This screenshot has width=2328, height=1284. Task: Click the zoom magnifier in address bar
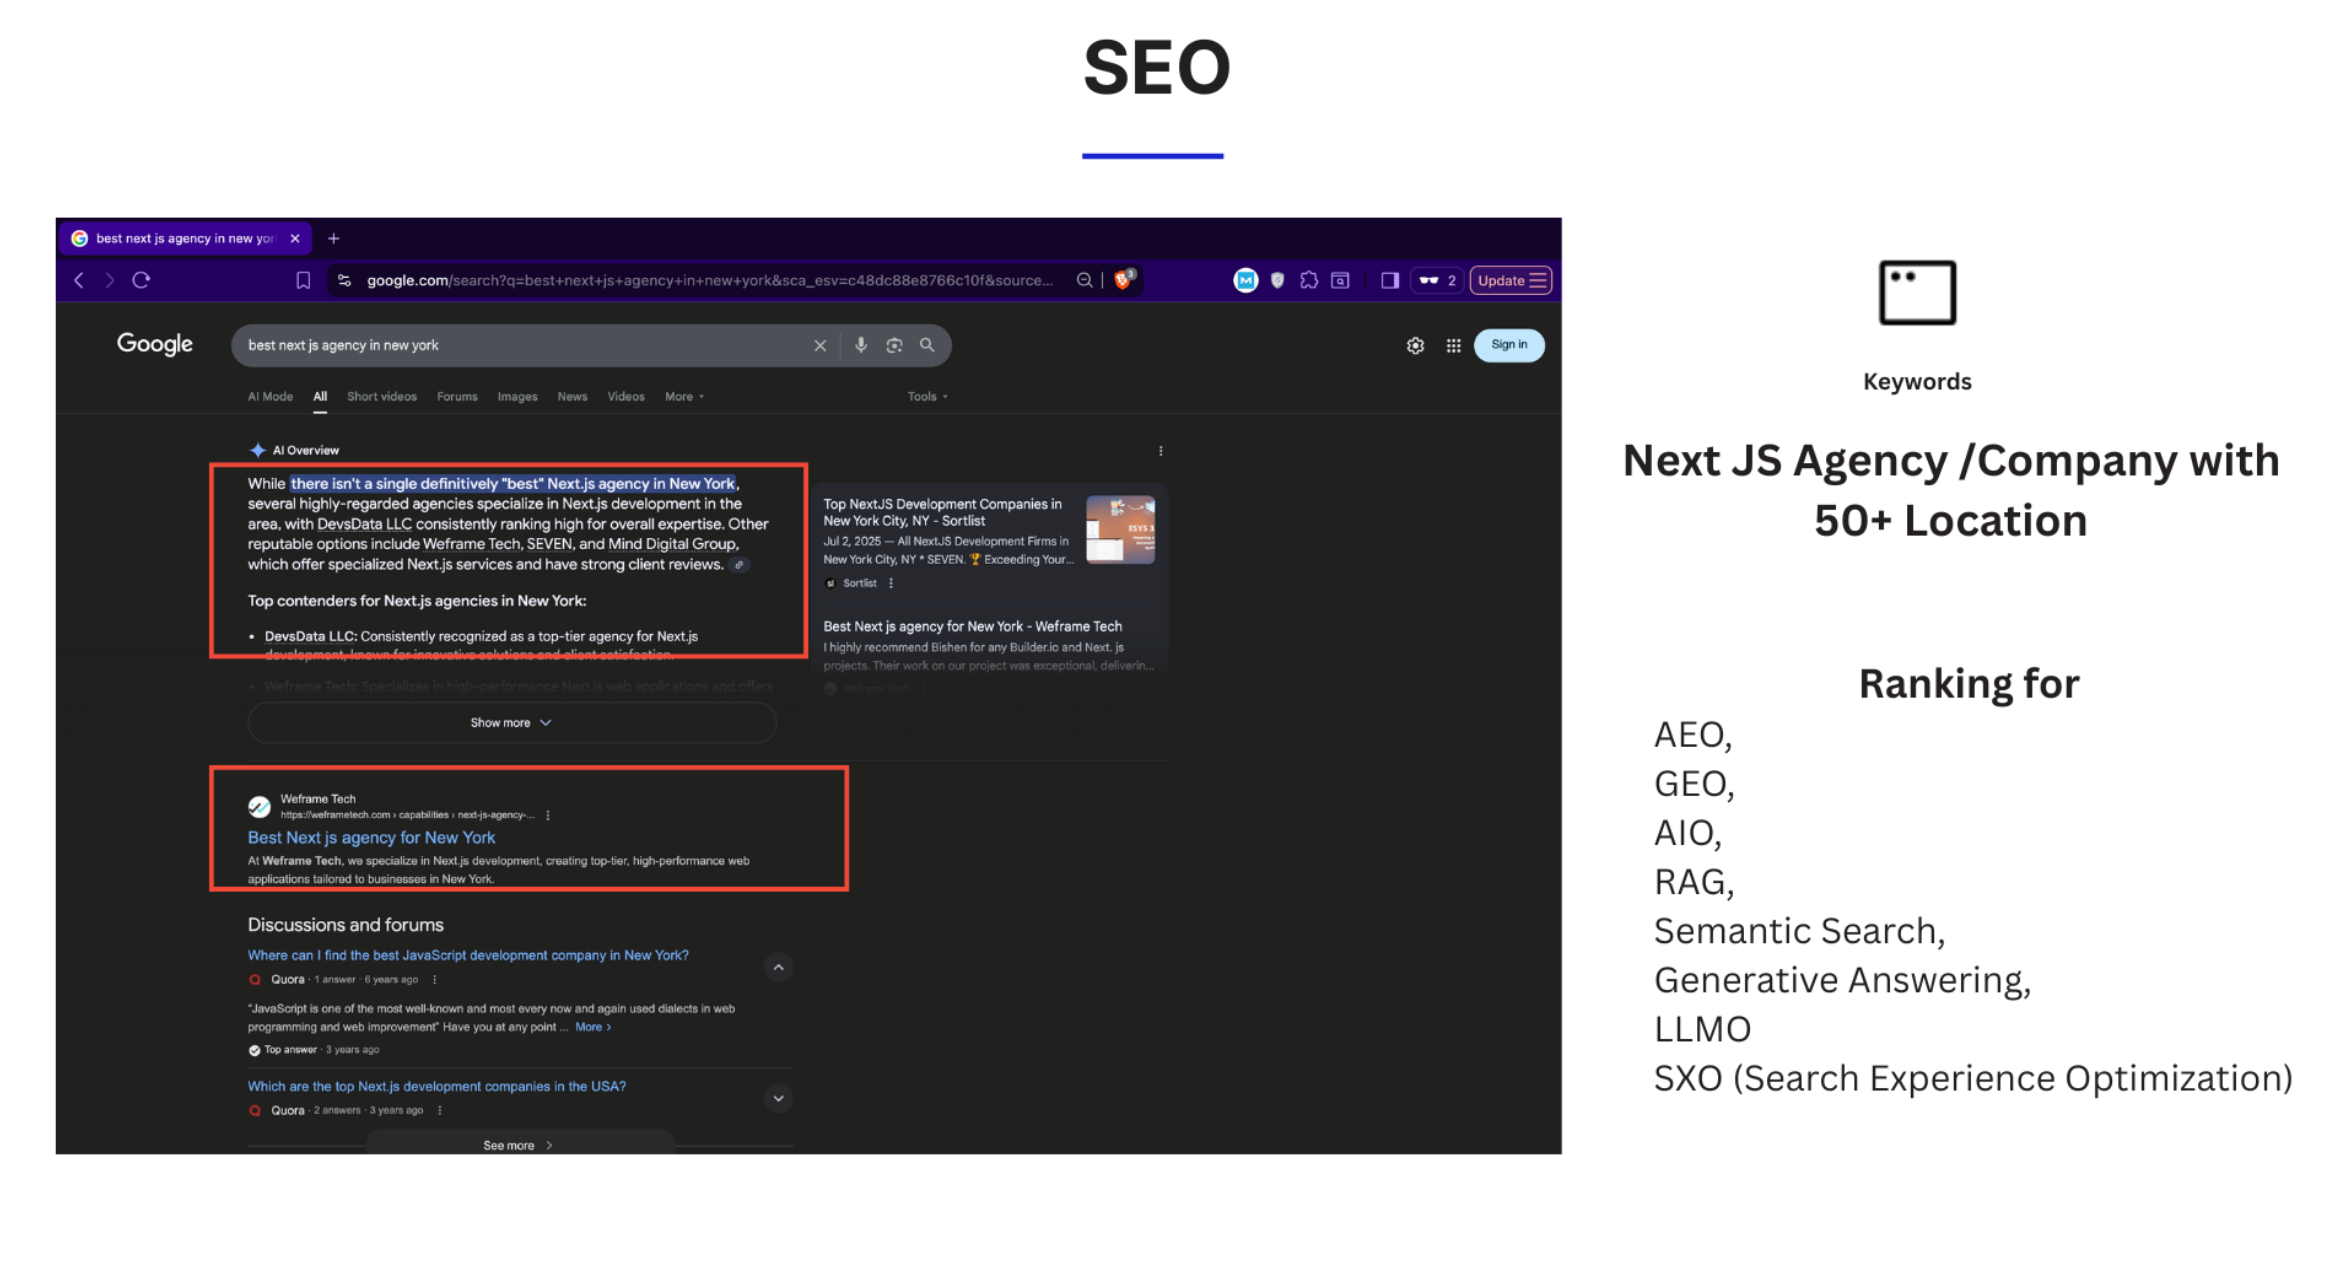click(x=1084, y=281)
